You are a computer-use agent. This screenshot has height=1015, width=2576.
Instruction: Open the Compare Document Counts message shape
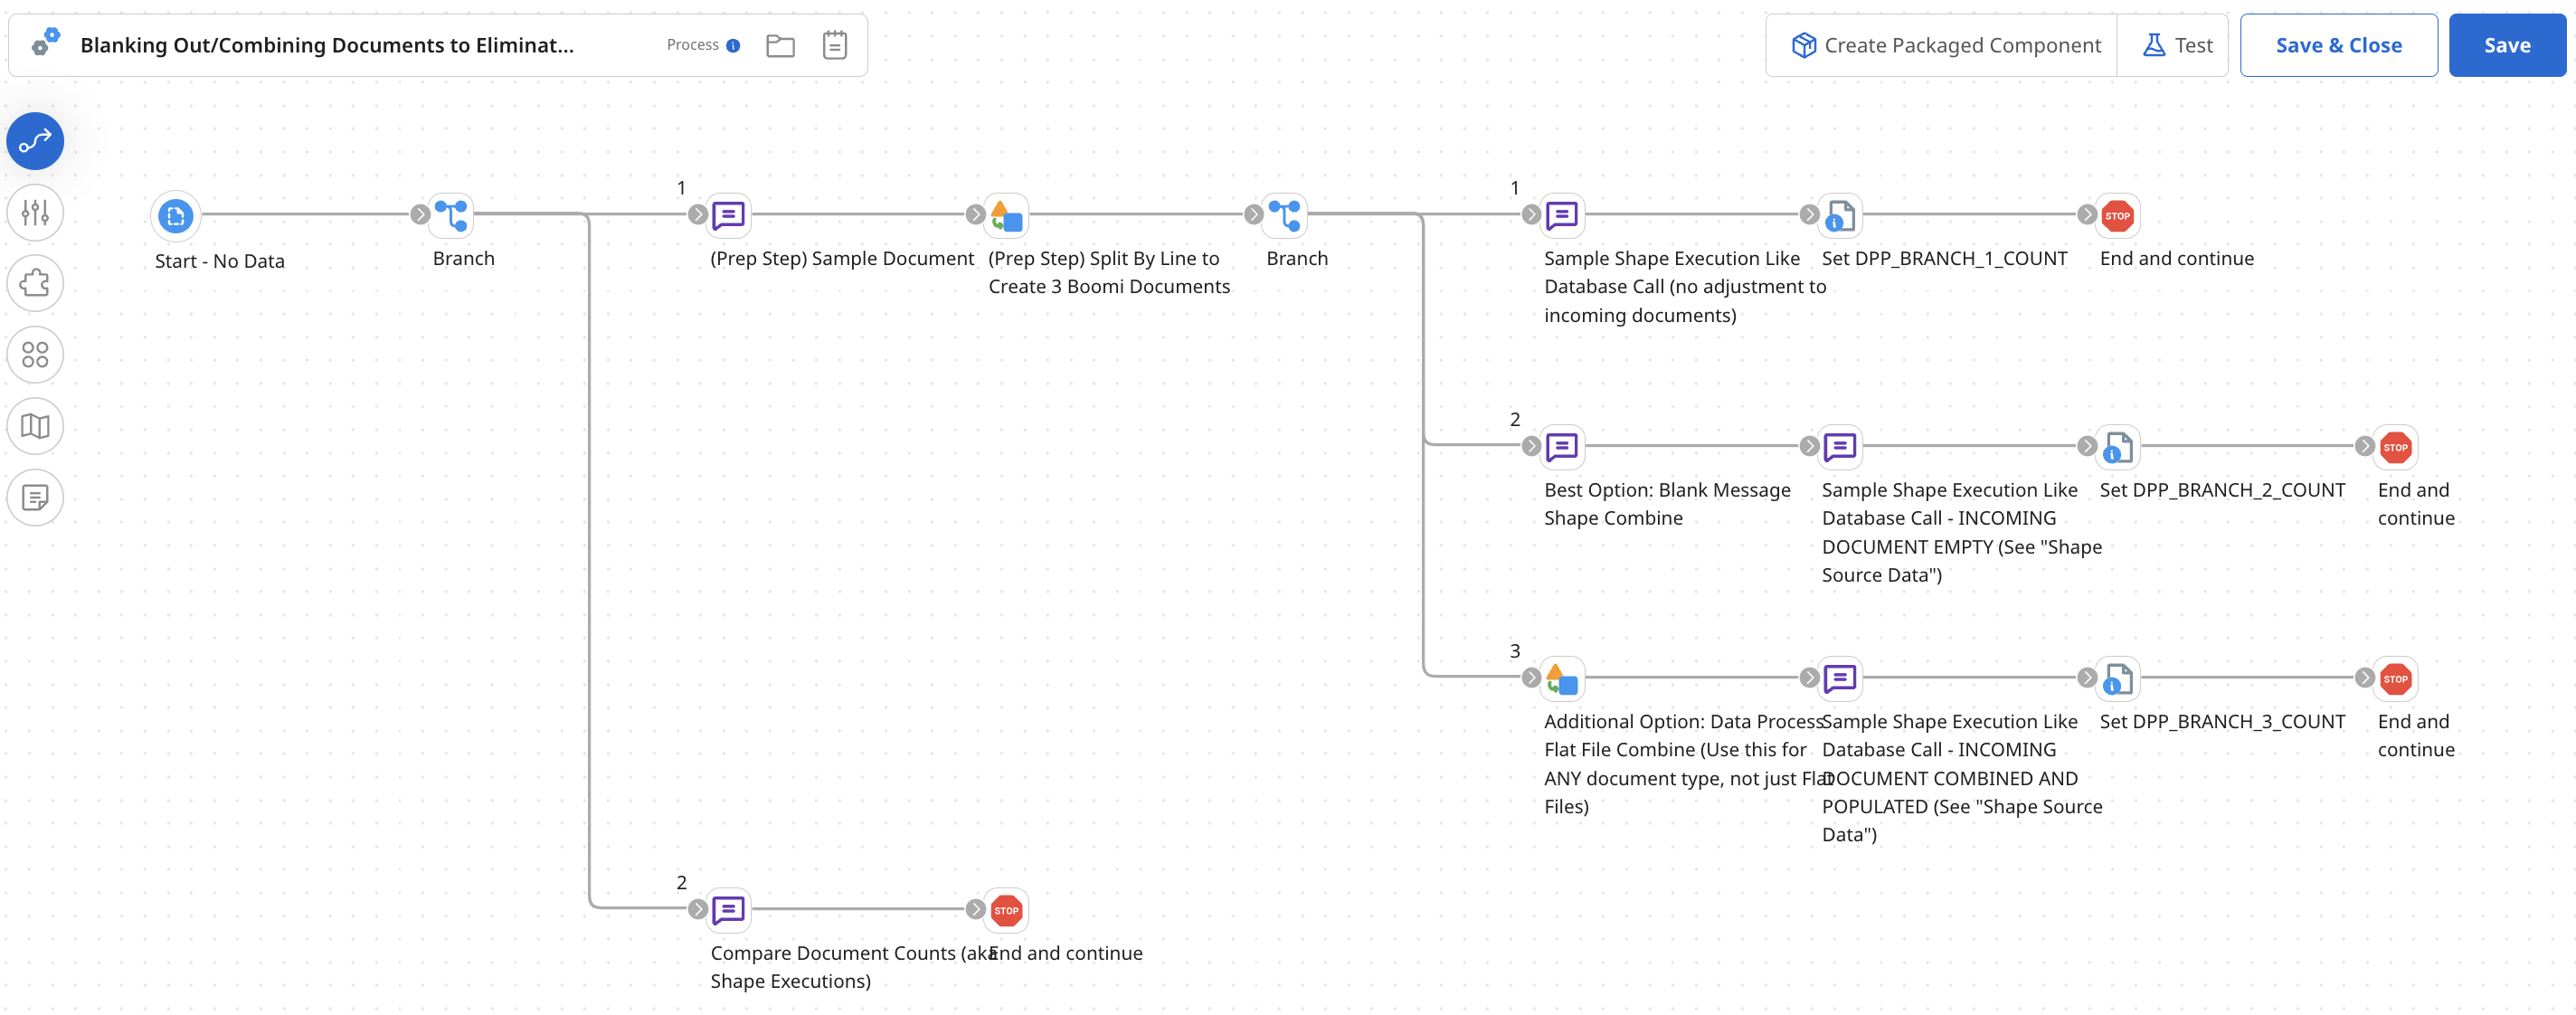[x=730, y=910]
